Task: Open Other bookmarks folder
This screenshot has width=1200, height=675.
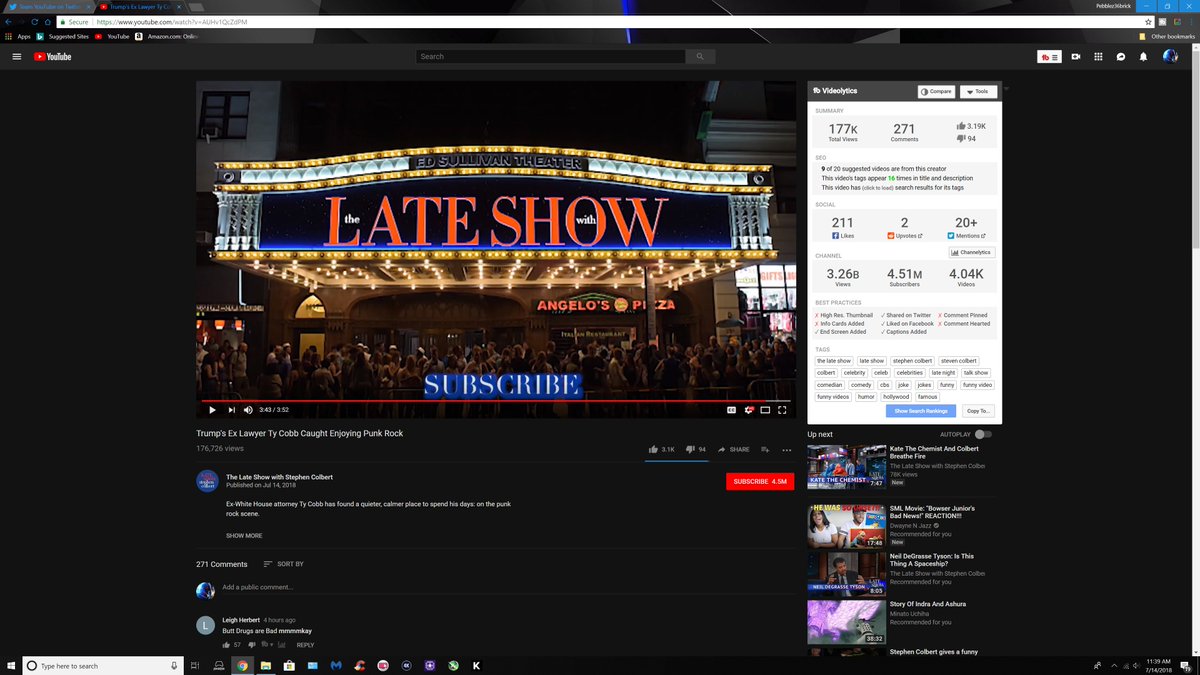Action: pyautogui.click(x=1167, y=36)
